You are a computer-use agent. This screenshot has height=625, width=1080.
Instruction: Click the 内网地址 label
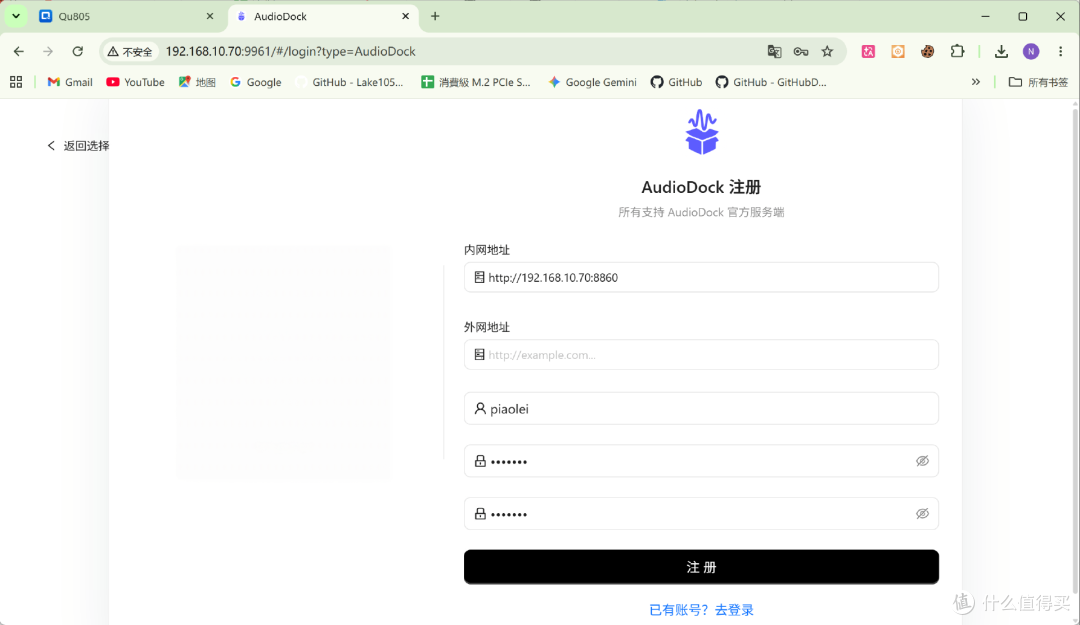click(x=487, y=250)
